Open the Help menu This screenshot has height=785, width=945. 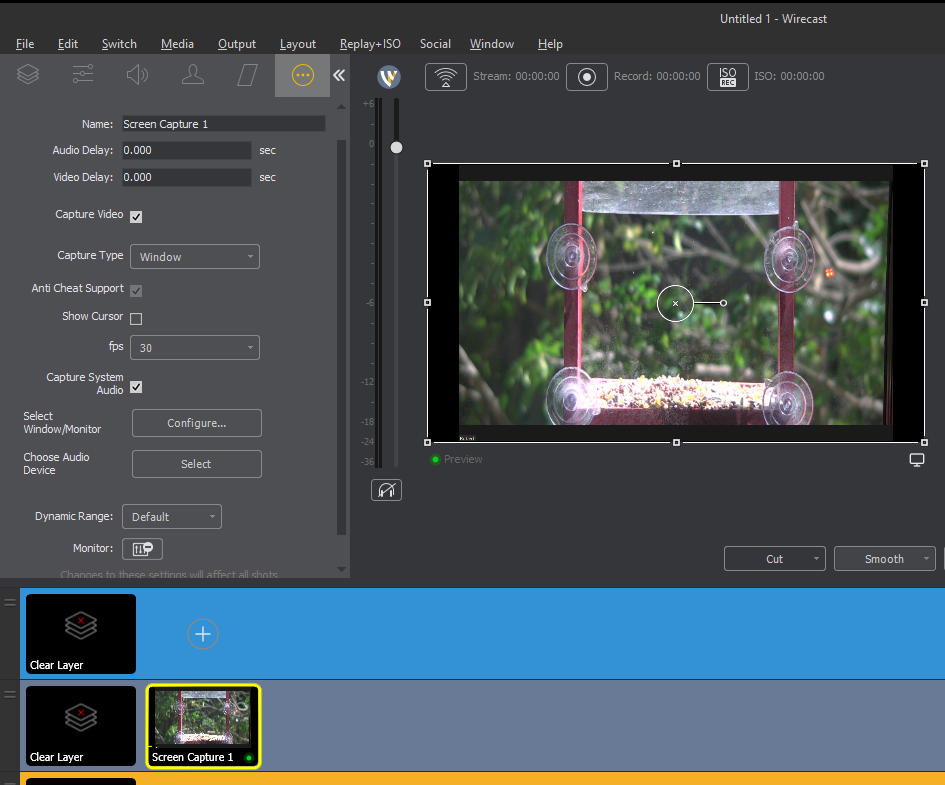pos(550,44)
